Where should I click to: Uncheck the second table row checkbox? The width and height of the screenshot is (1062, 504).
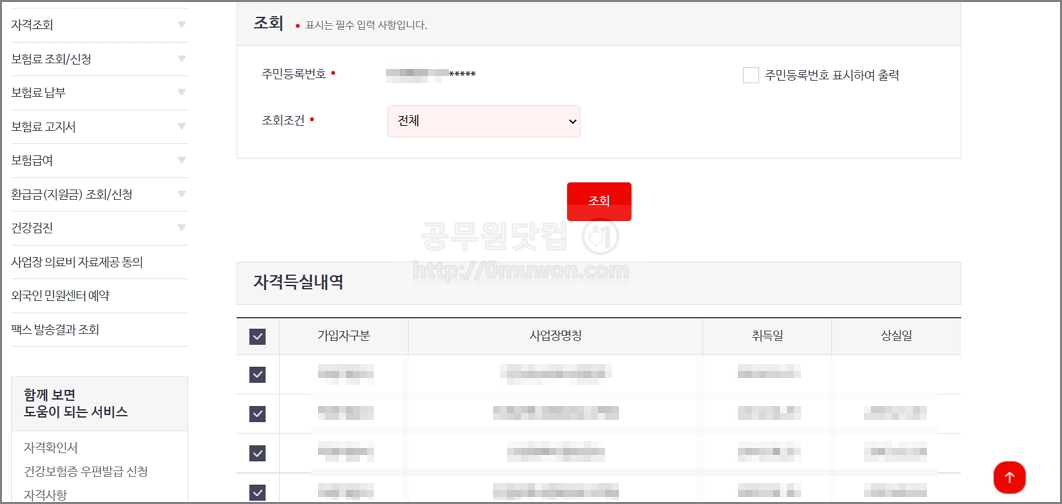(257, 414)
